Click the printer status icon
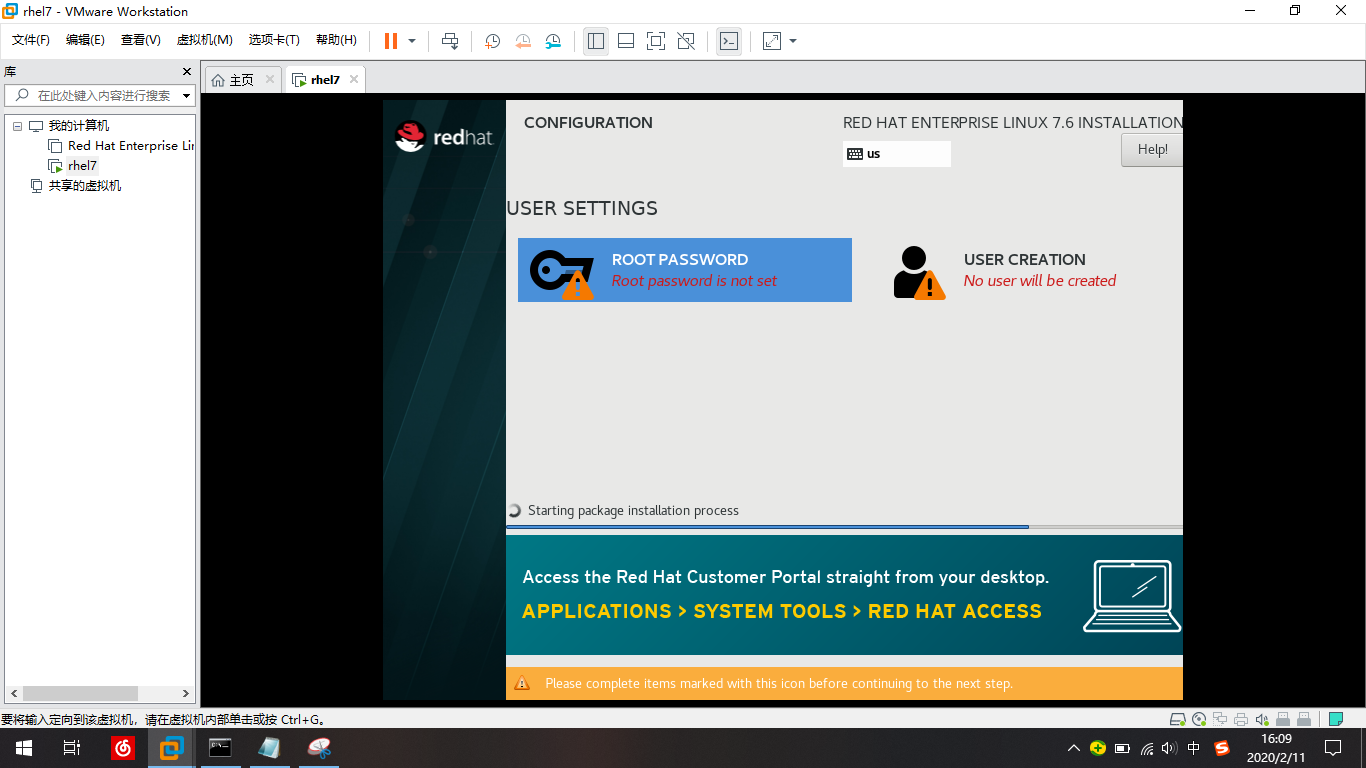 tap(1241, 719)
